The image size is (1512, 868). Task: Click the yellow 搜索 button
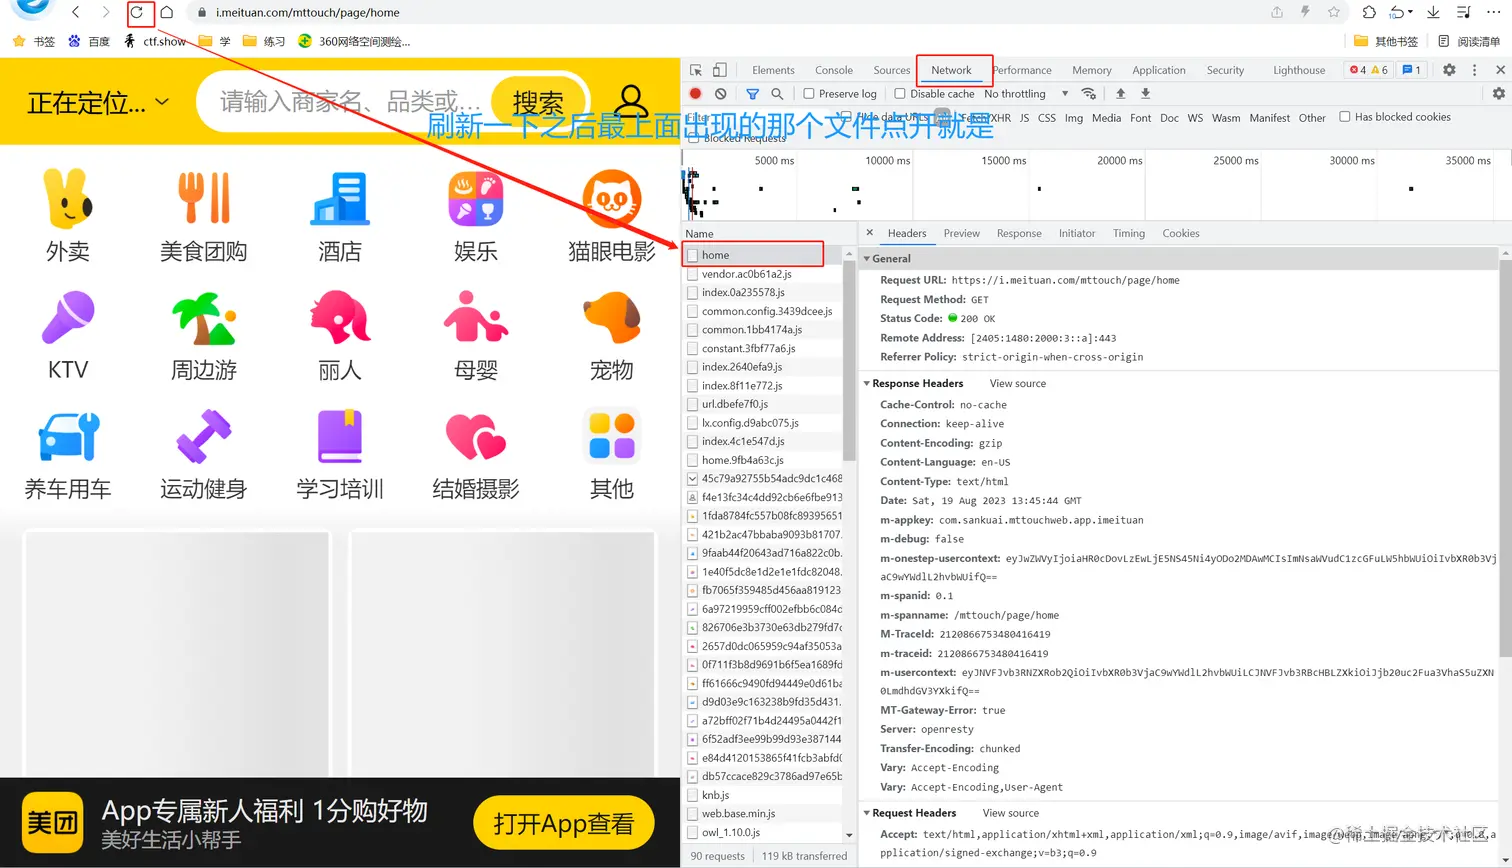click(538, 102)
